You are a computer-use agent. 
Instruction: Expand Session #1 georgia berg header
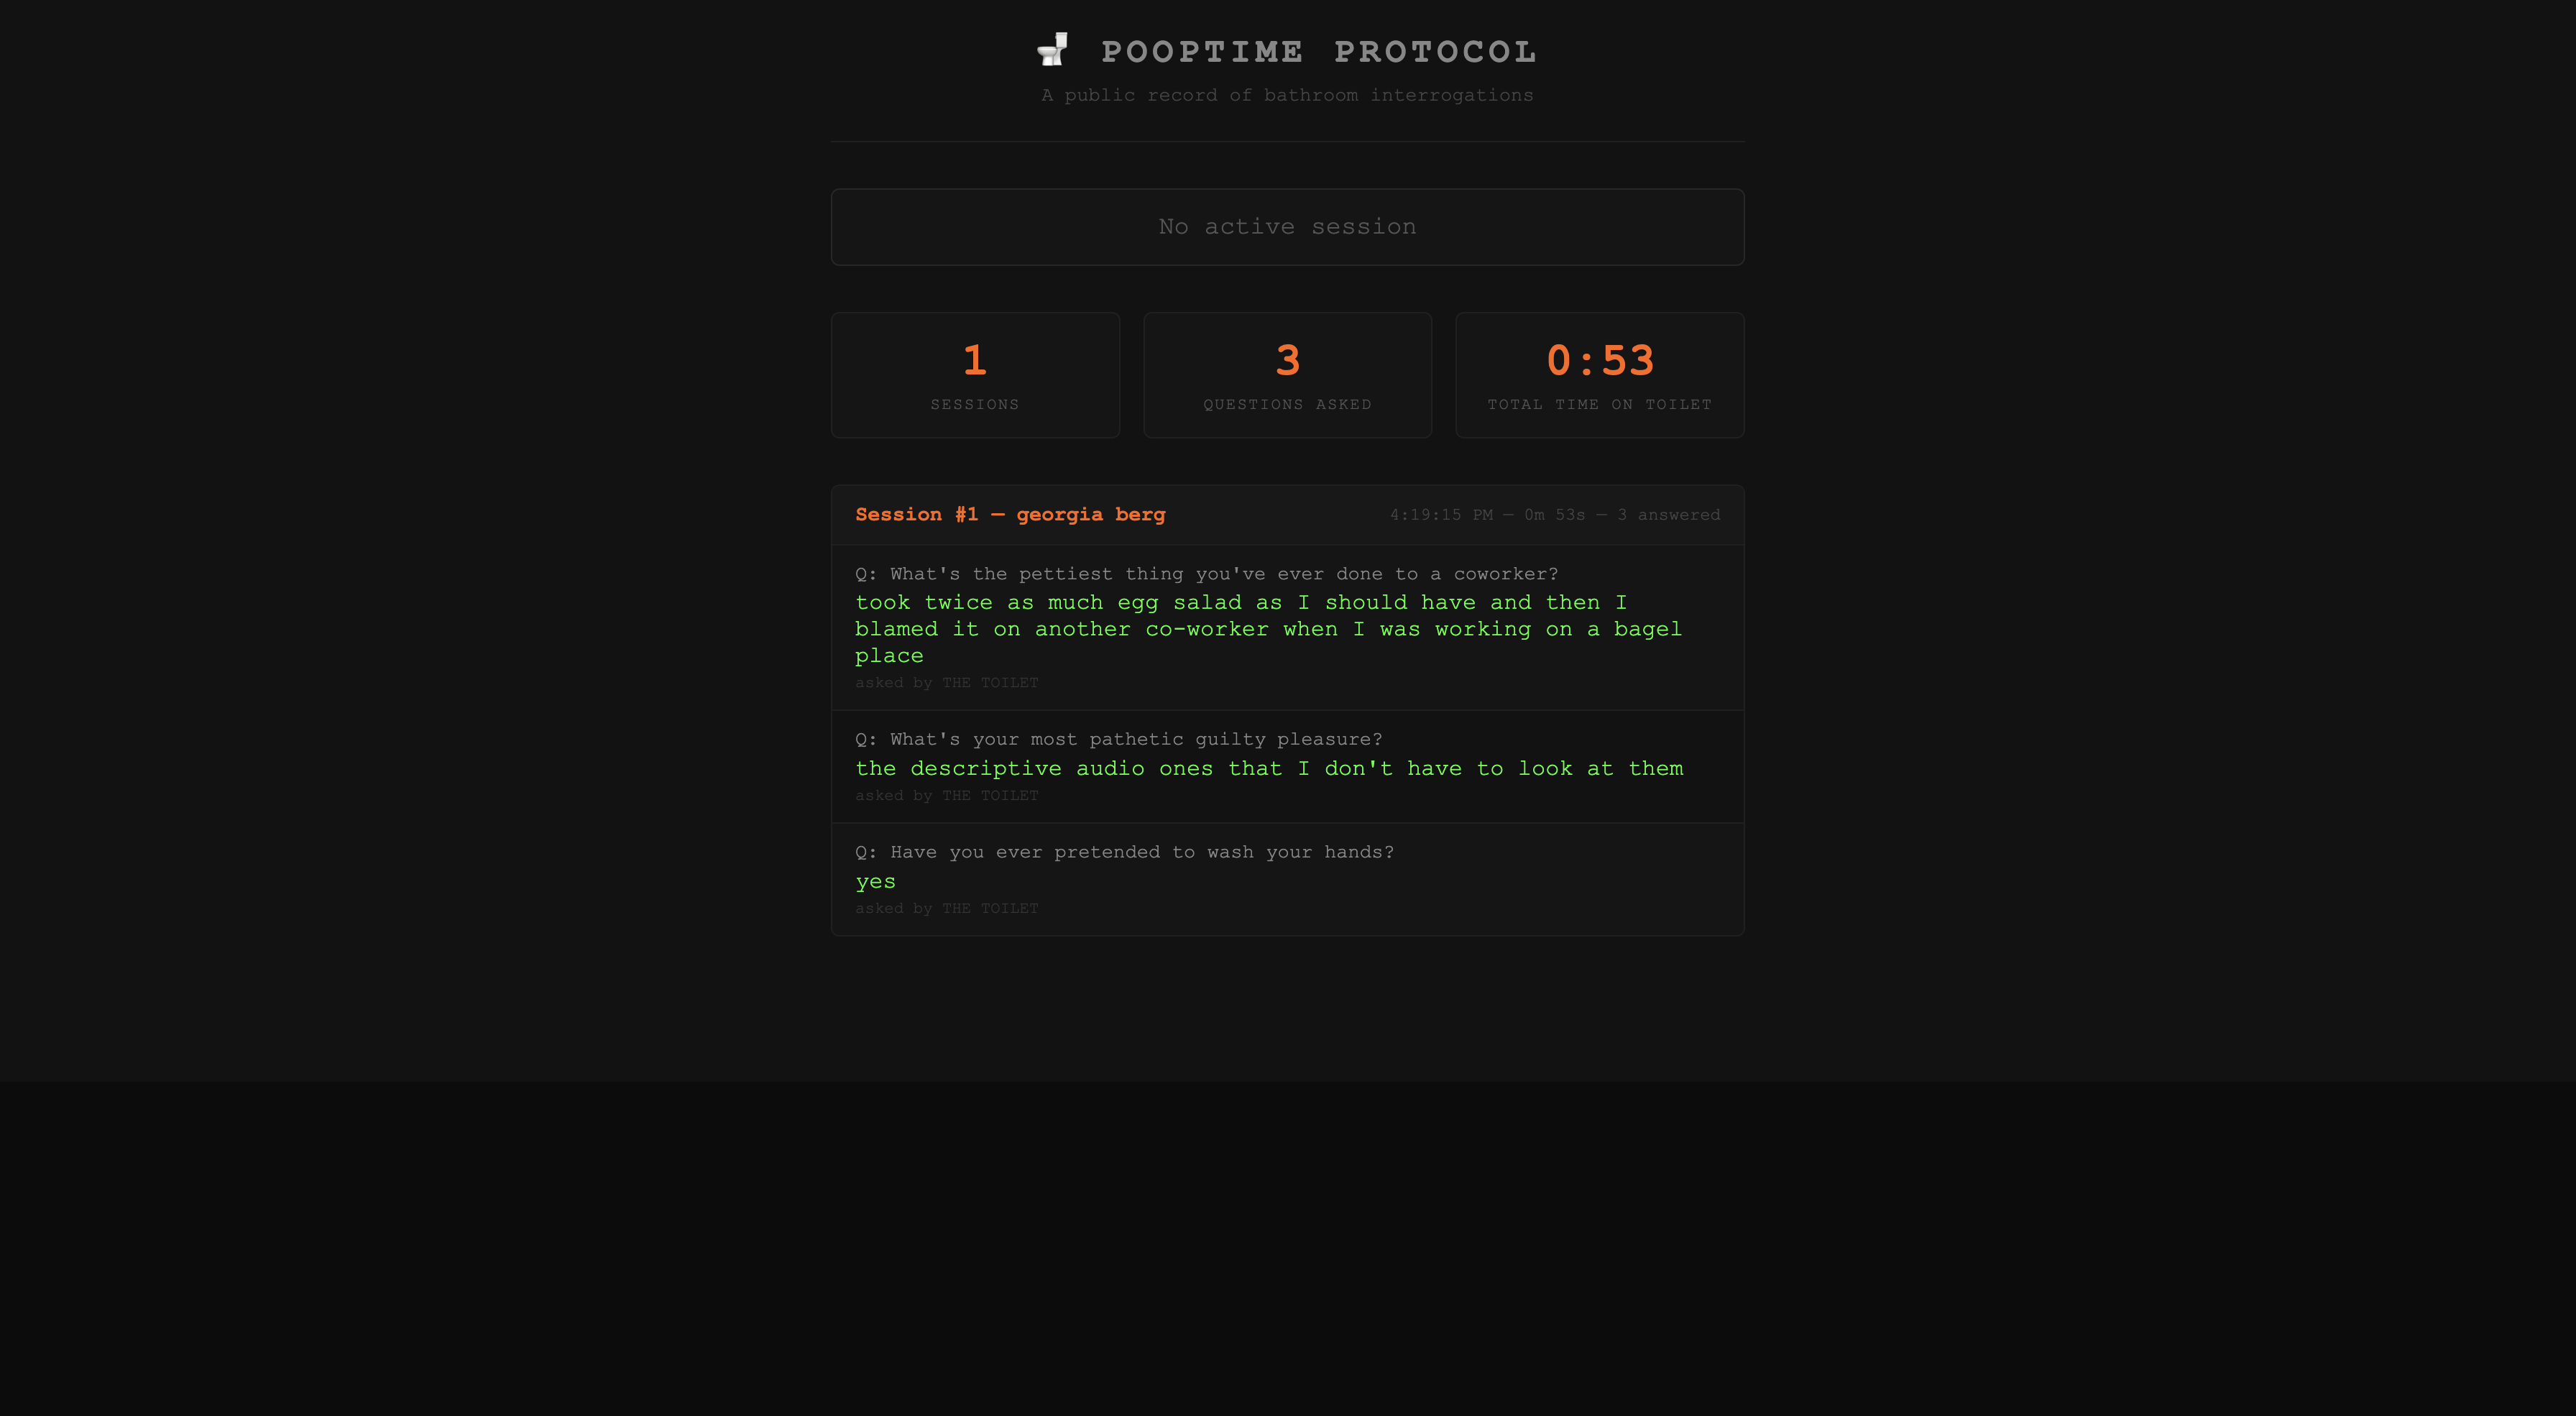coord(1010,515)
